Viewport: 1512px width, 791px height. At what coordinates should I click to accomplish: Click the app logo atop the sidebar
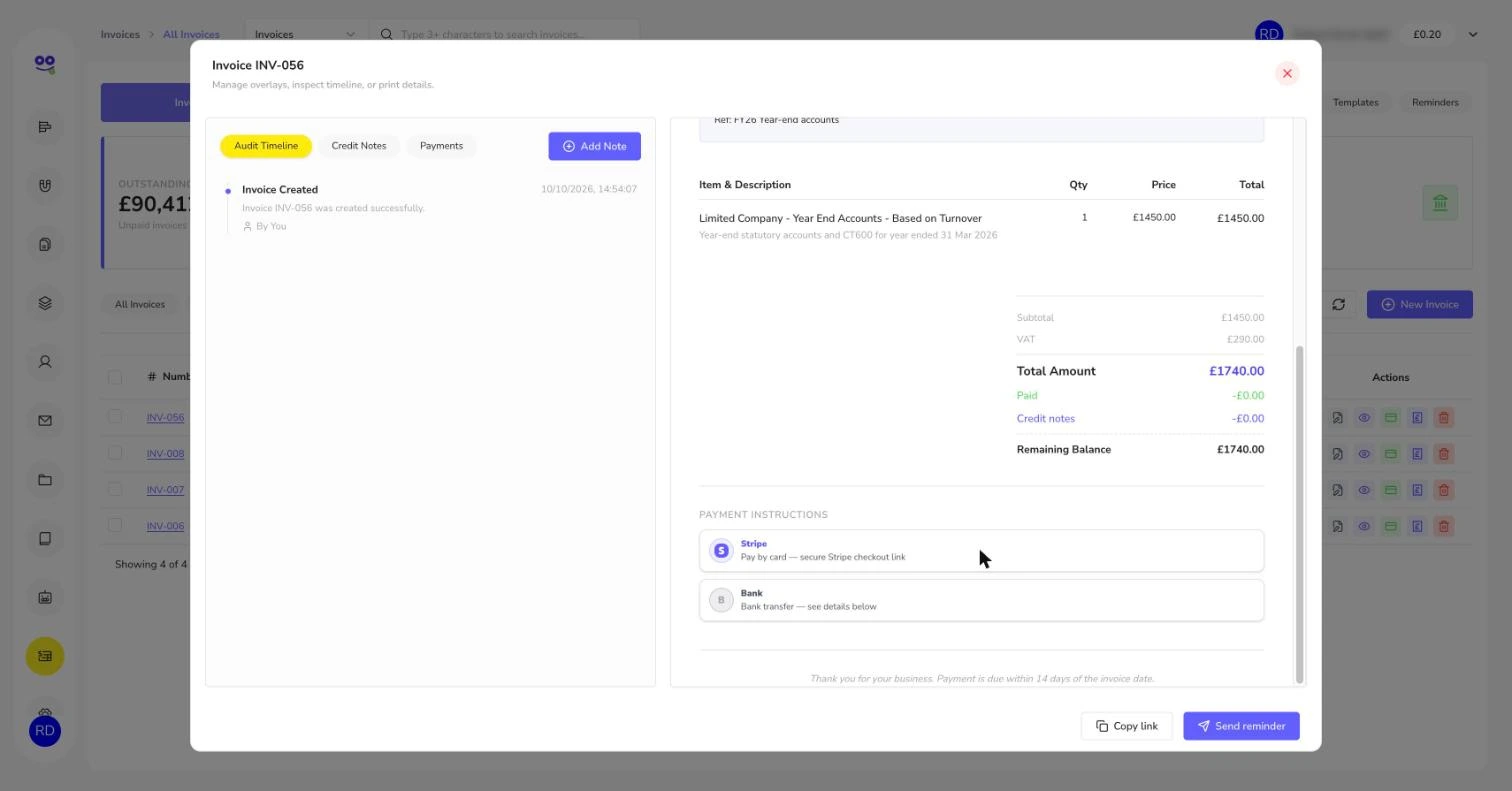45,64
